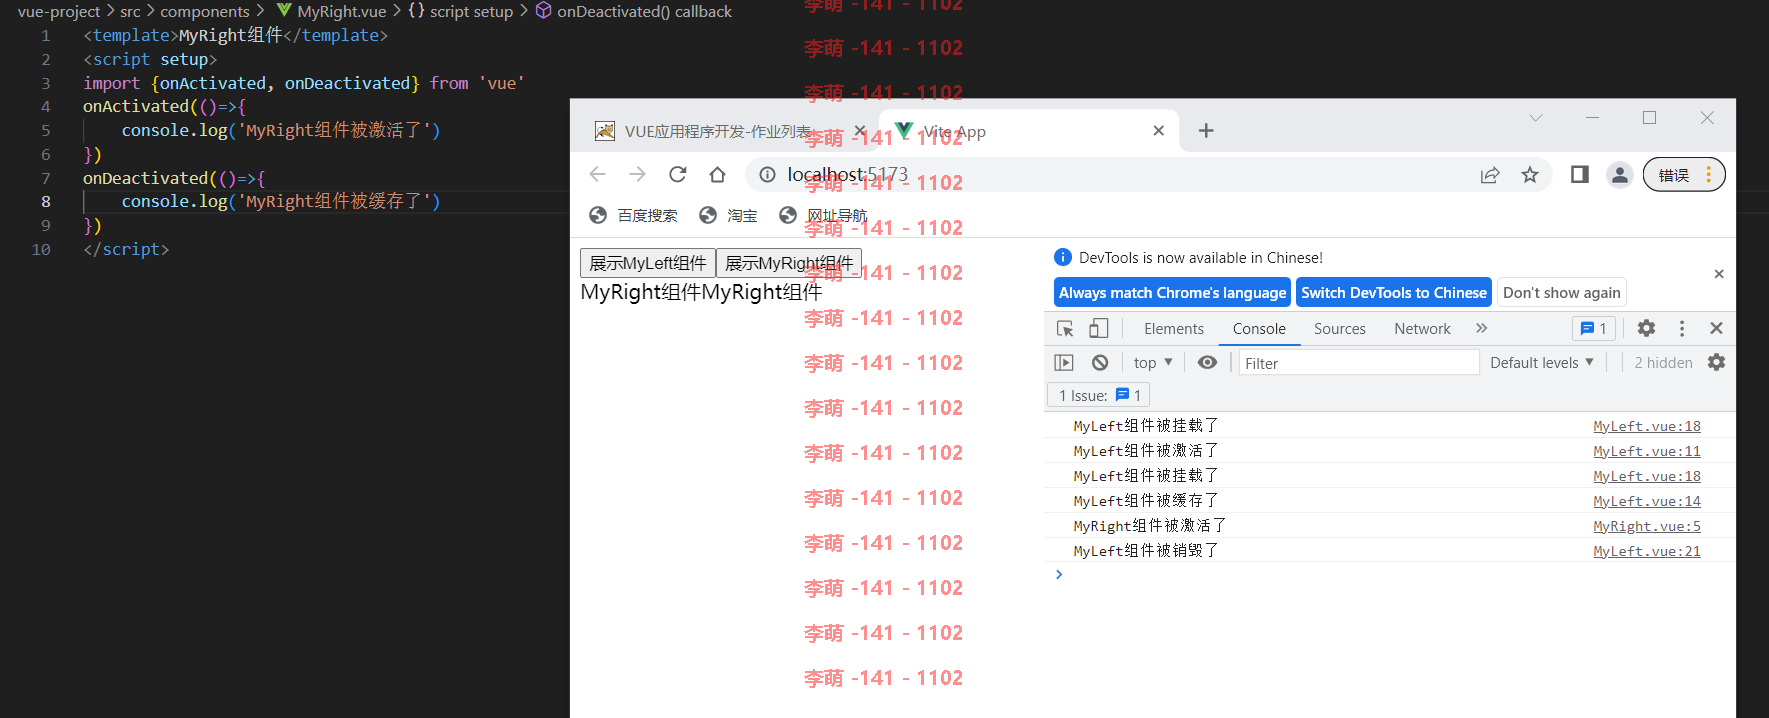Open the 百度搜索 bookmark
Image resolution: width=1769 pixels, height=718 pixels.
click(633, 215)
